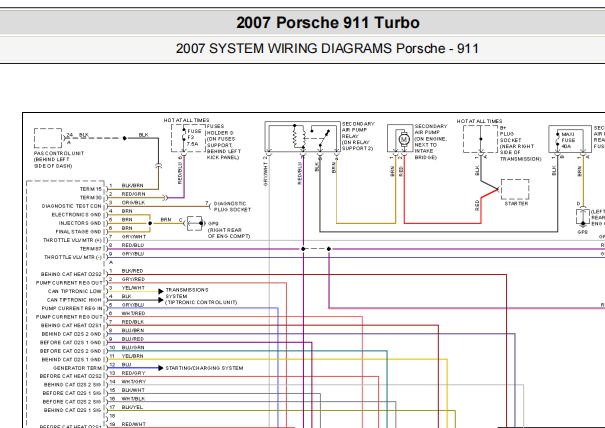Click the BEFORE CAT O2S 2 GND label
The image size is (605, 428).
point(71,351)
